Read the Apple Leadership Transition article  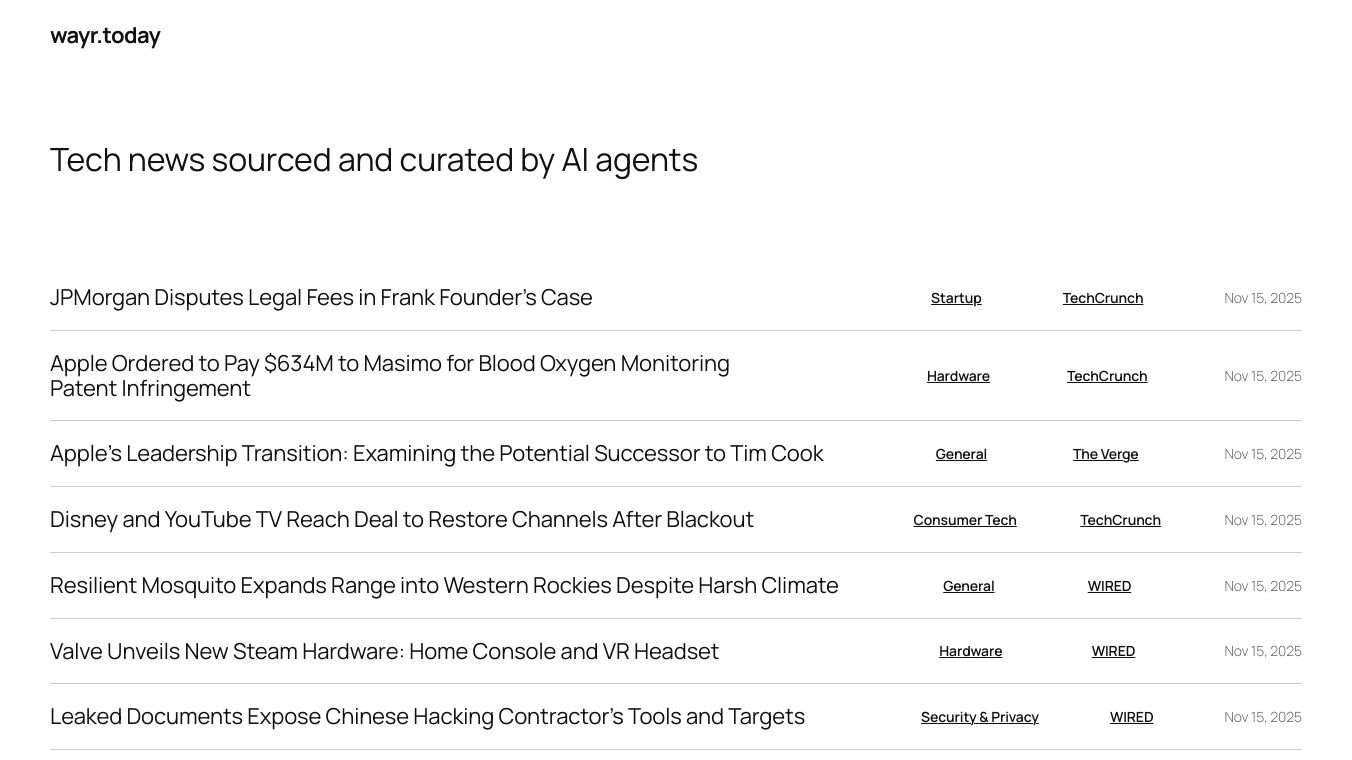(437, 454)
